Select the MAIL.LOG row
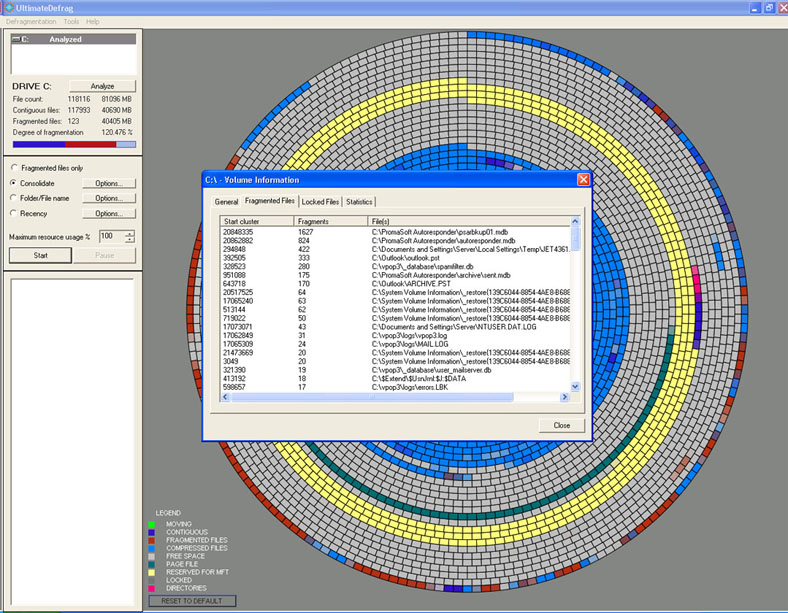Viewport: 788px width, 613px height. [x=396, y=344]
